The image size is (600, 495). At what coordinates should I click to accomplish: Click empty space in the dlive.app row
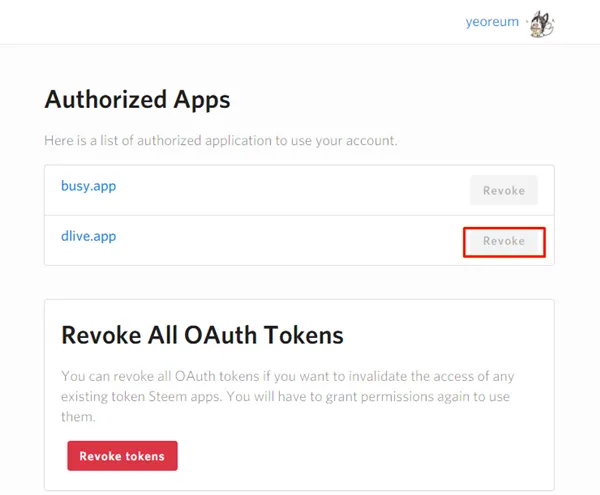pos(300,241)
